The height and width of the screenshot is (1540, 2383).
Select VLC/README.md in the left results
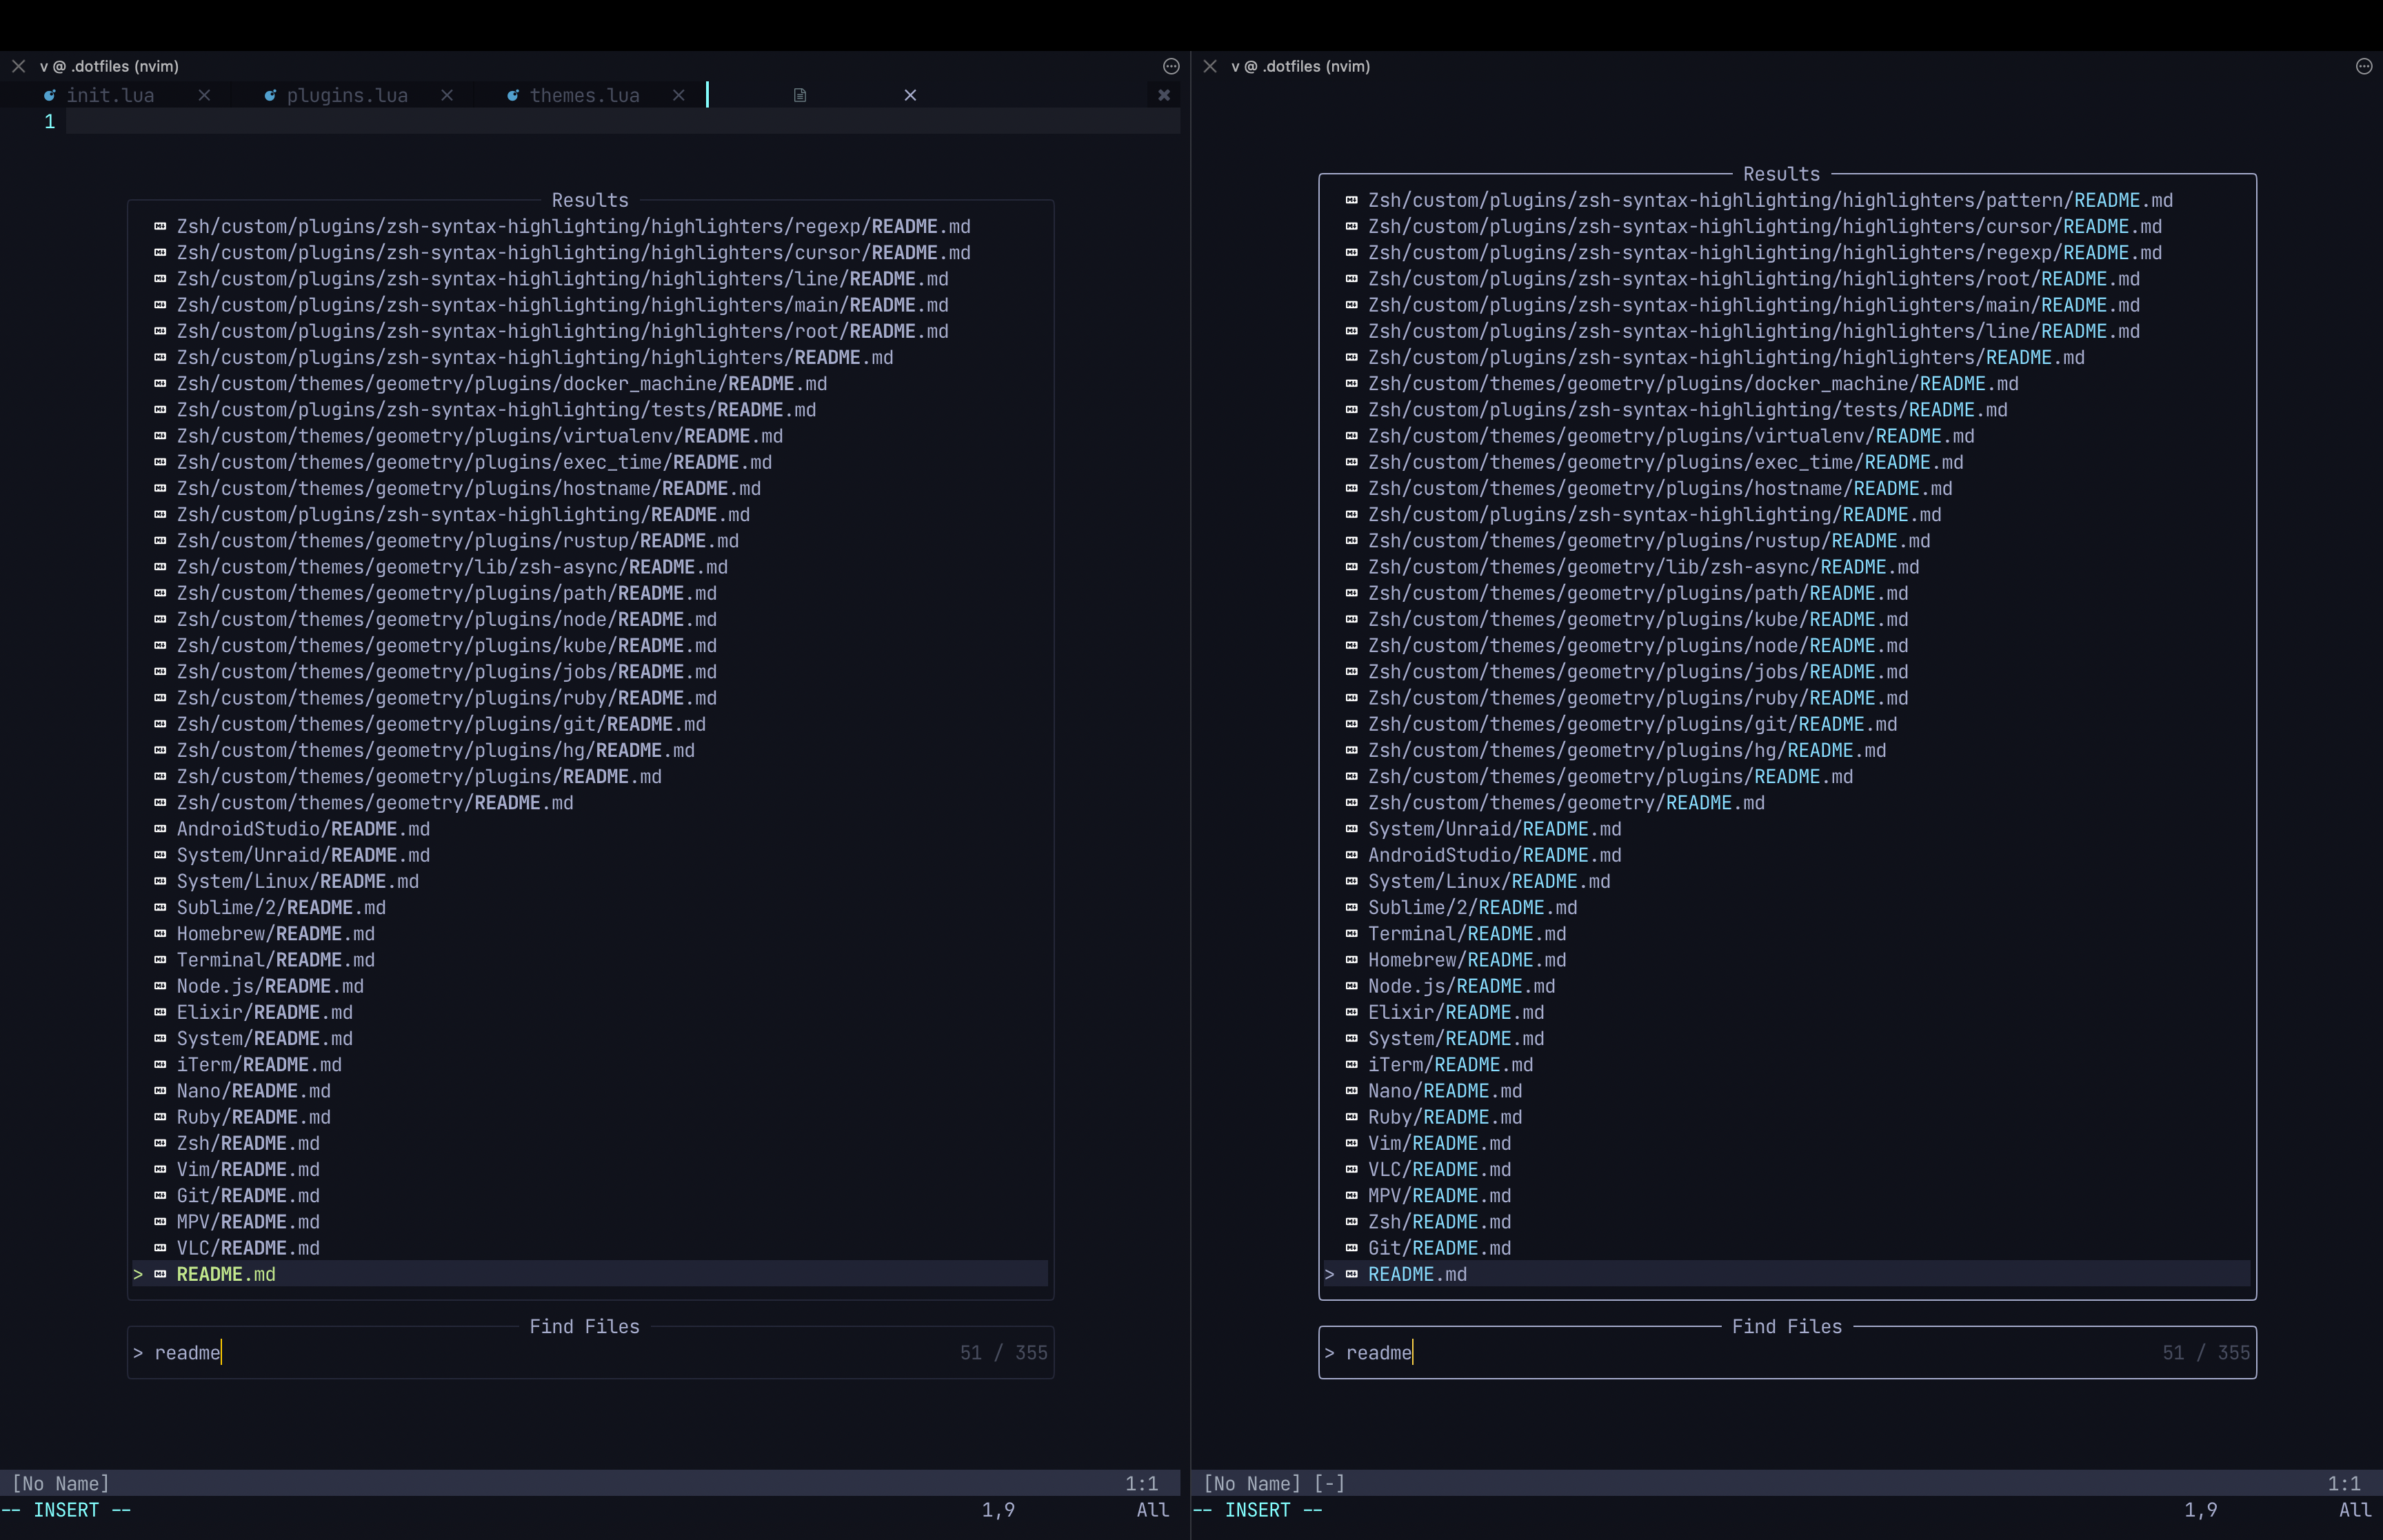coord(248,1248)
